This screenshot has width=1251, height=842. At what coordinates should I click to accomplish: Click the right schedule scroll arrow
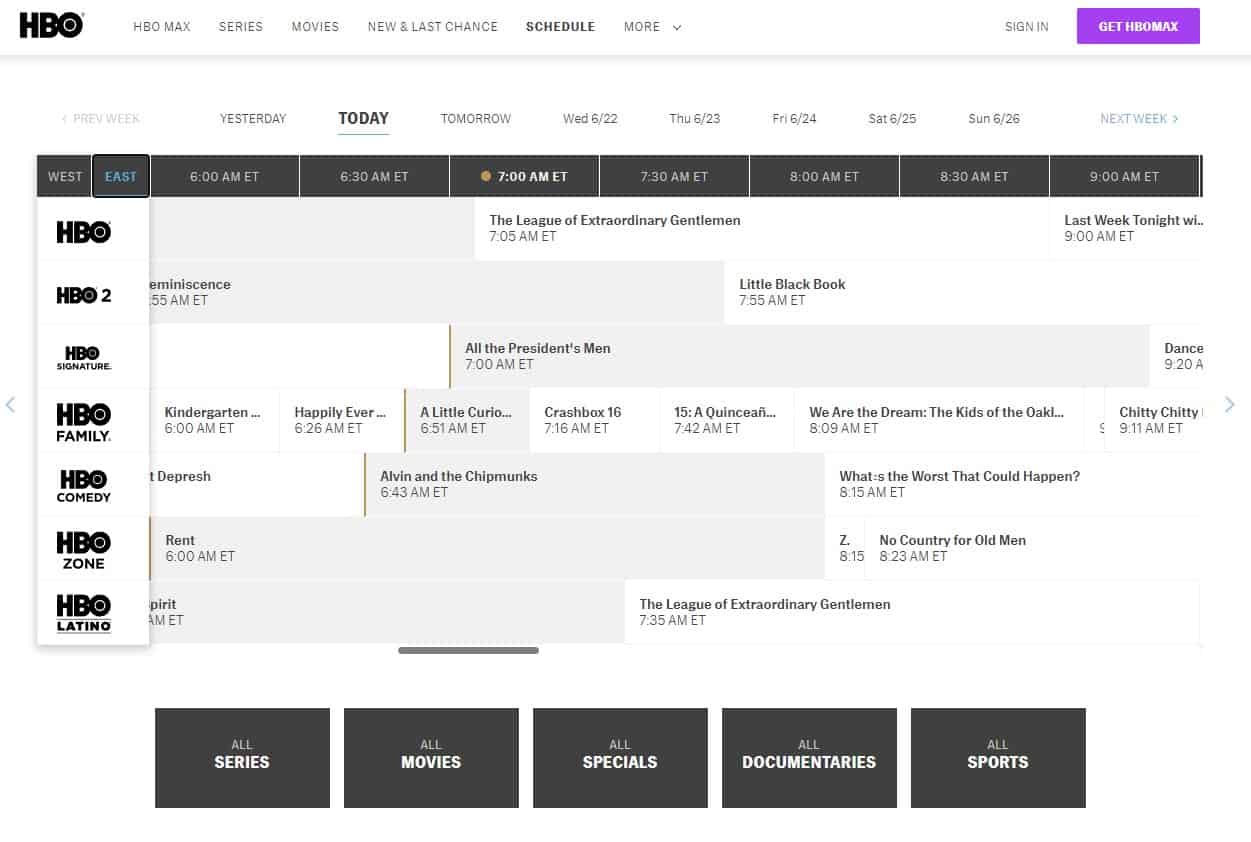[x=1230, y=404]
